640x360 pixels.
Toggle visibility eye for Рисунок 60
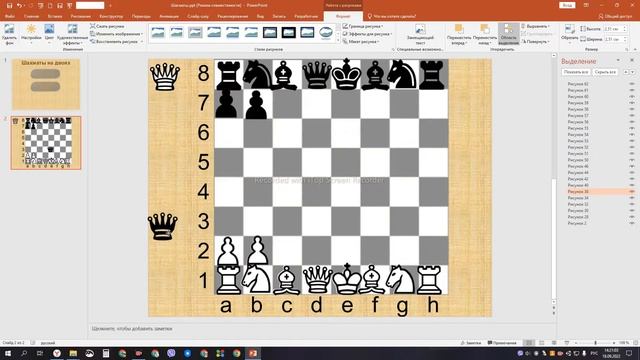click(x=632, y=97)
